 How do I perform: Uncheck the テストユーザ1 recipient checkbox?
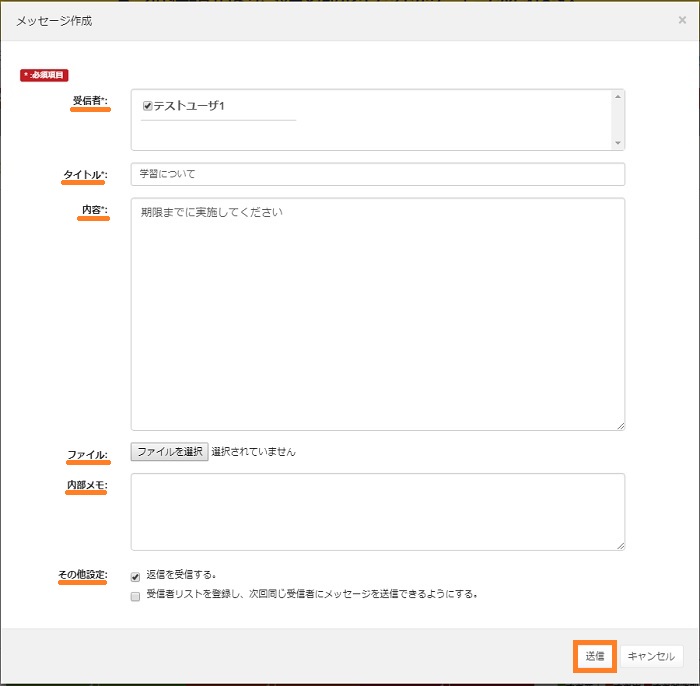[x=147, y=105]
